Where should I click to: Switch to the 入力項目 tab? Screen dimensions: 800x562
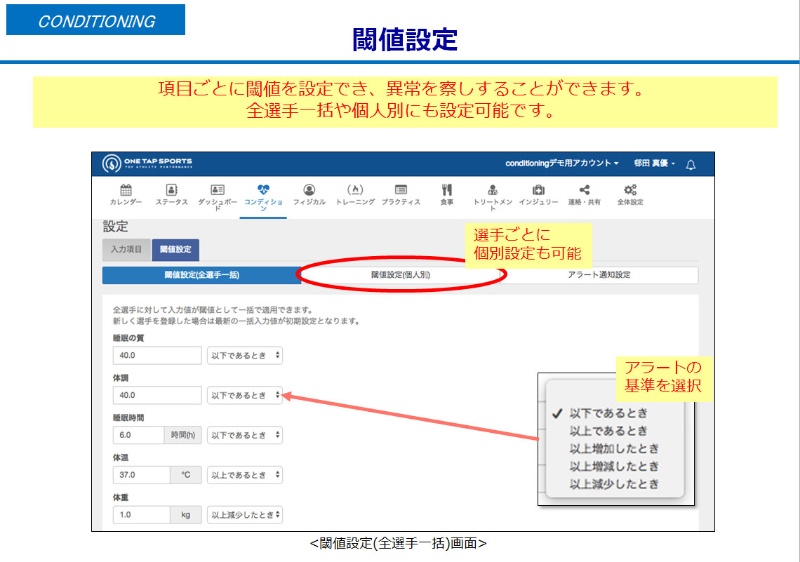(x=126, y=249)
